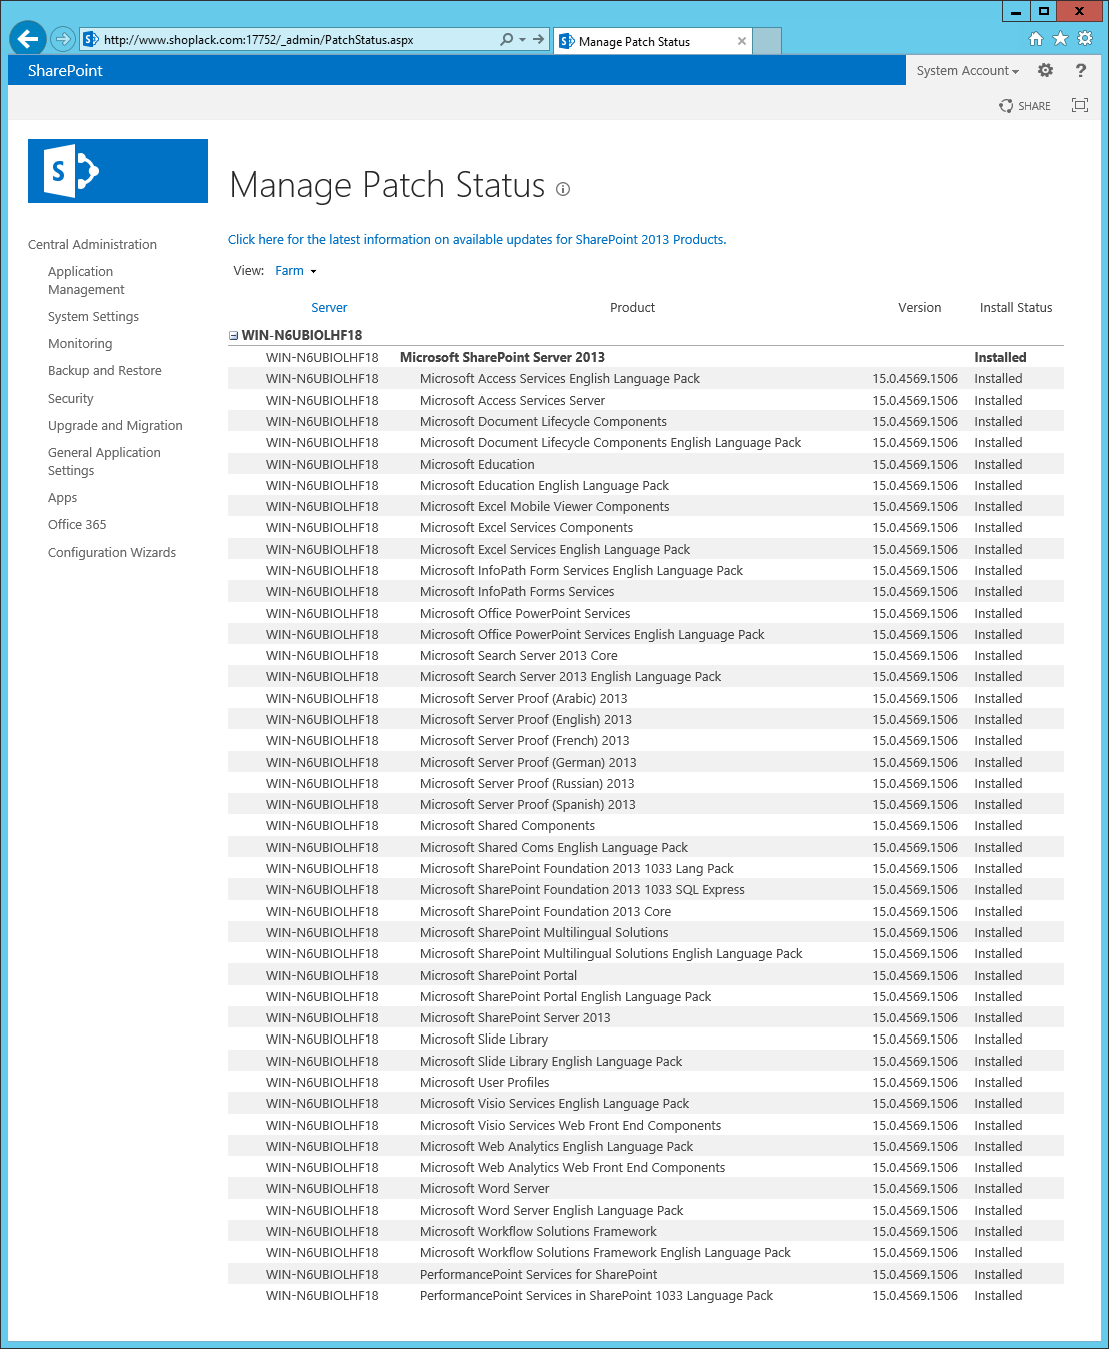Click the SHARE button
Image resolution: width=1109 pixels, height=1349 pixels.
click(1025, 105)
